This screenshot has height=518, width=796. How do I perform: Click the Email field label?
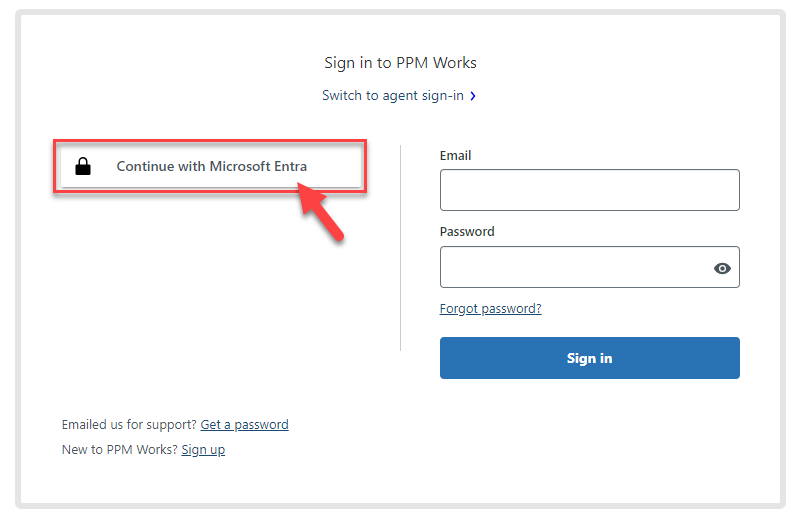pos(455,156)
